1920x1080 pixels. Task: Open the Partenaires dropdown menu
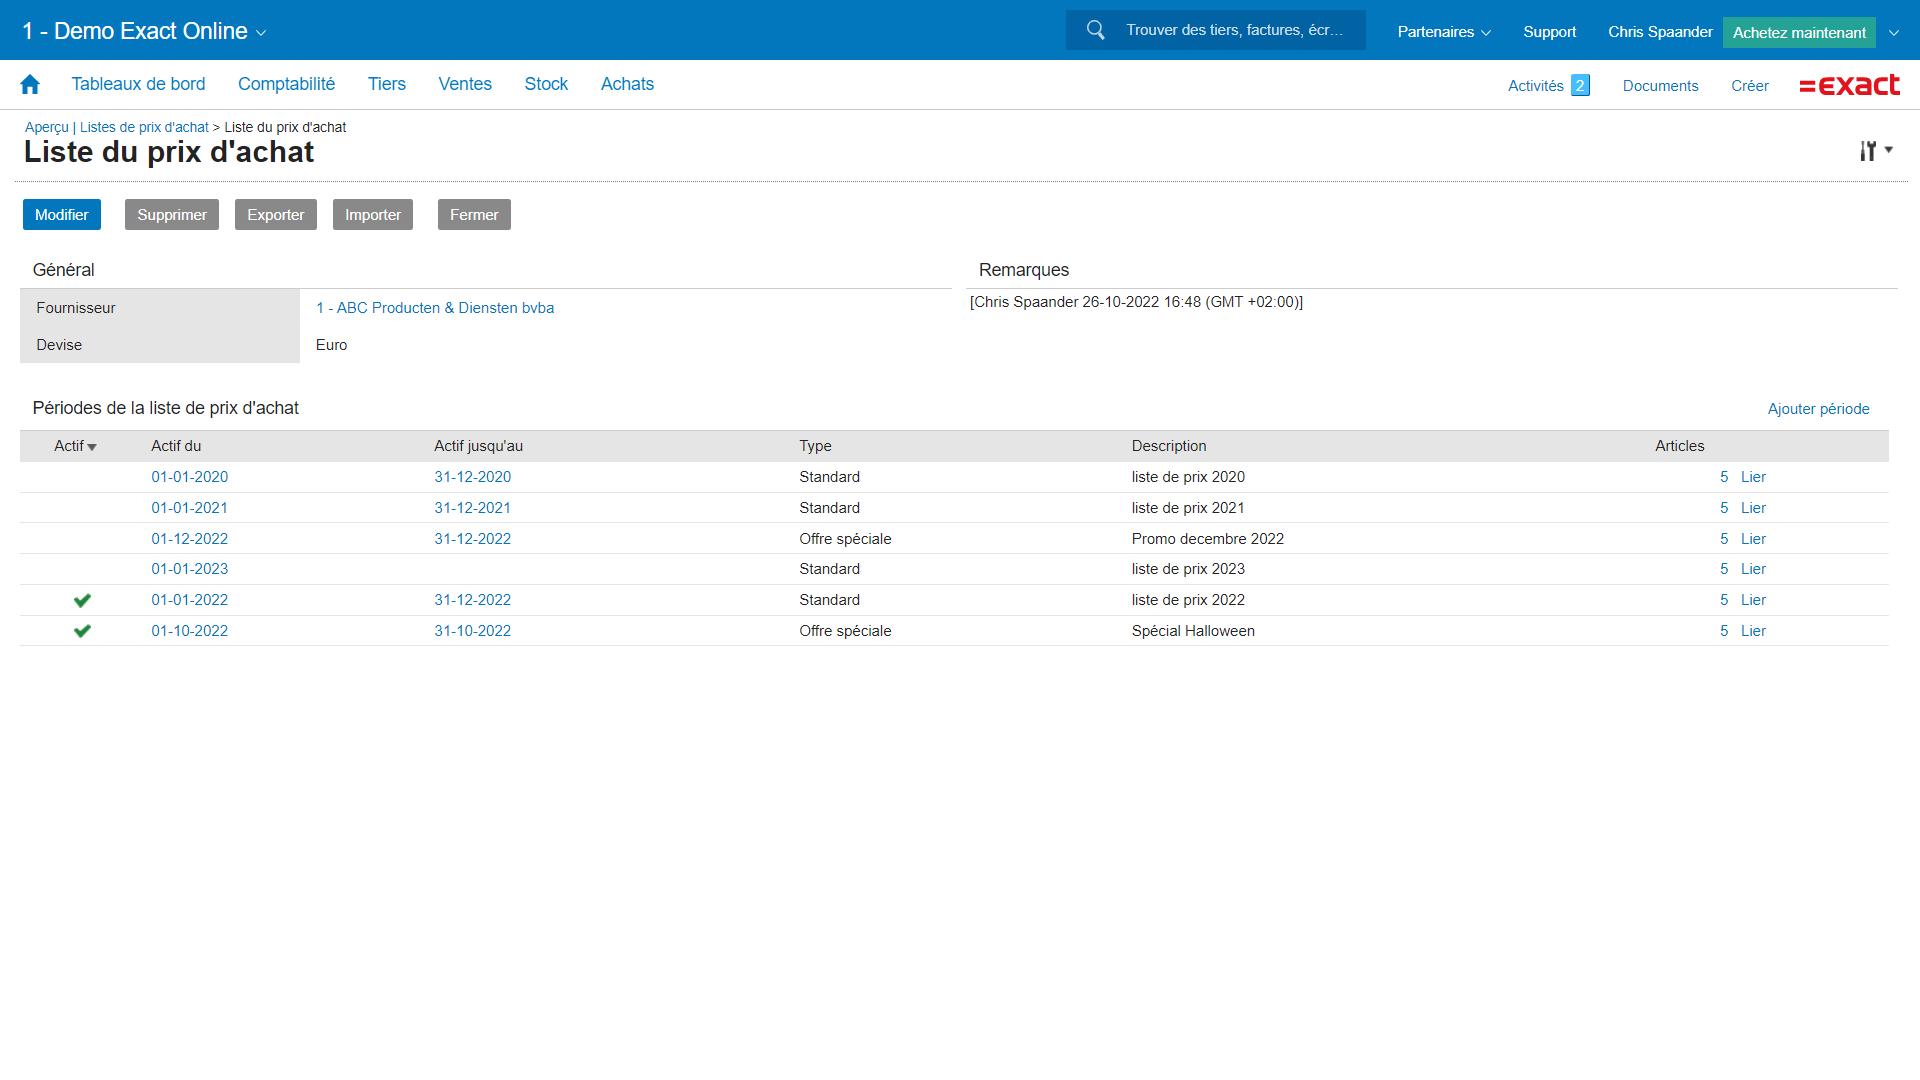1444,32
